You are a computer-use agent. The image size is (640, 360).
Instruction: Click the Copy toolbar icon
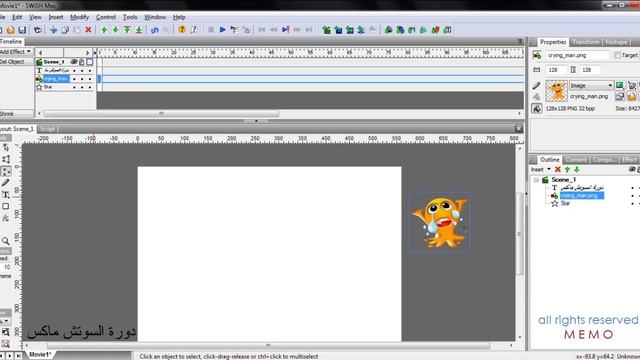point(65,30)
